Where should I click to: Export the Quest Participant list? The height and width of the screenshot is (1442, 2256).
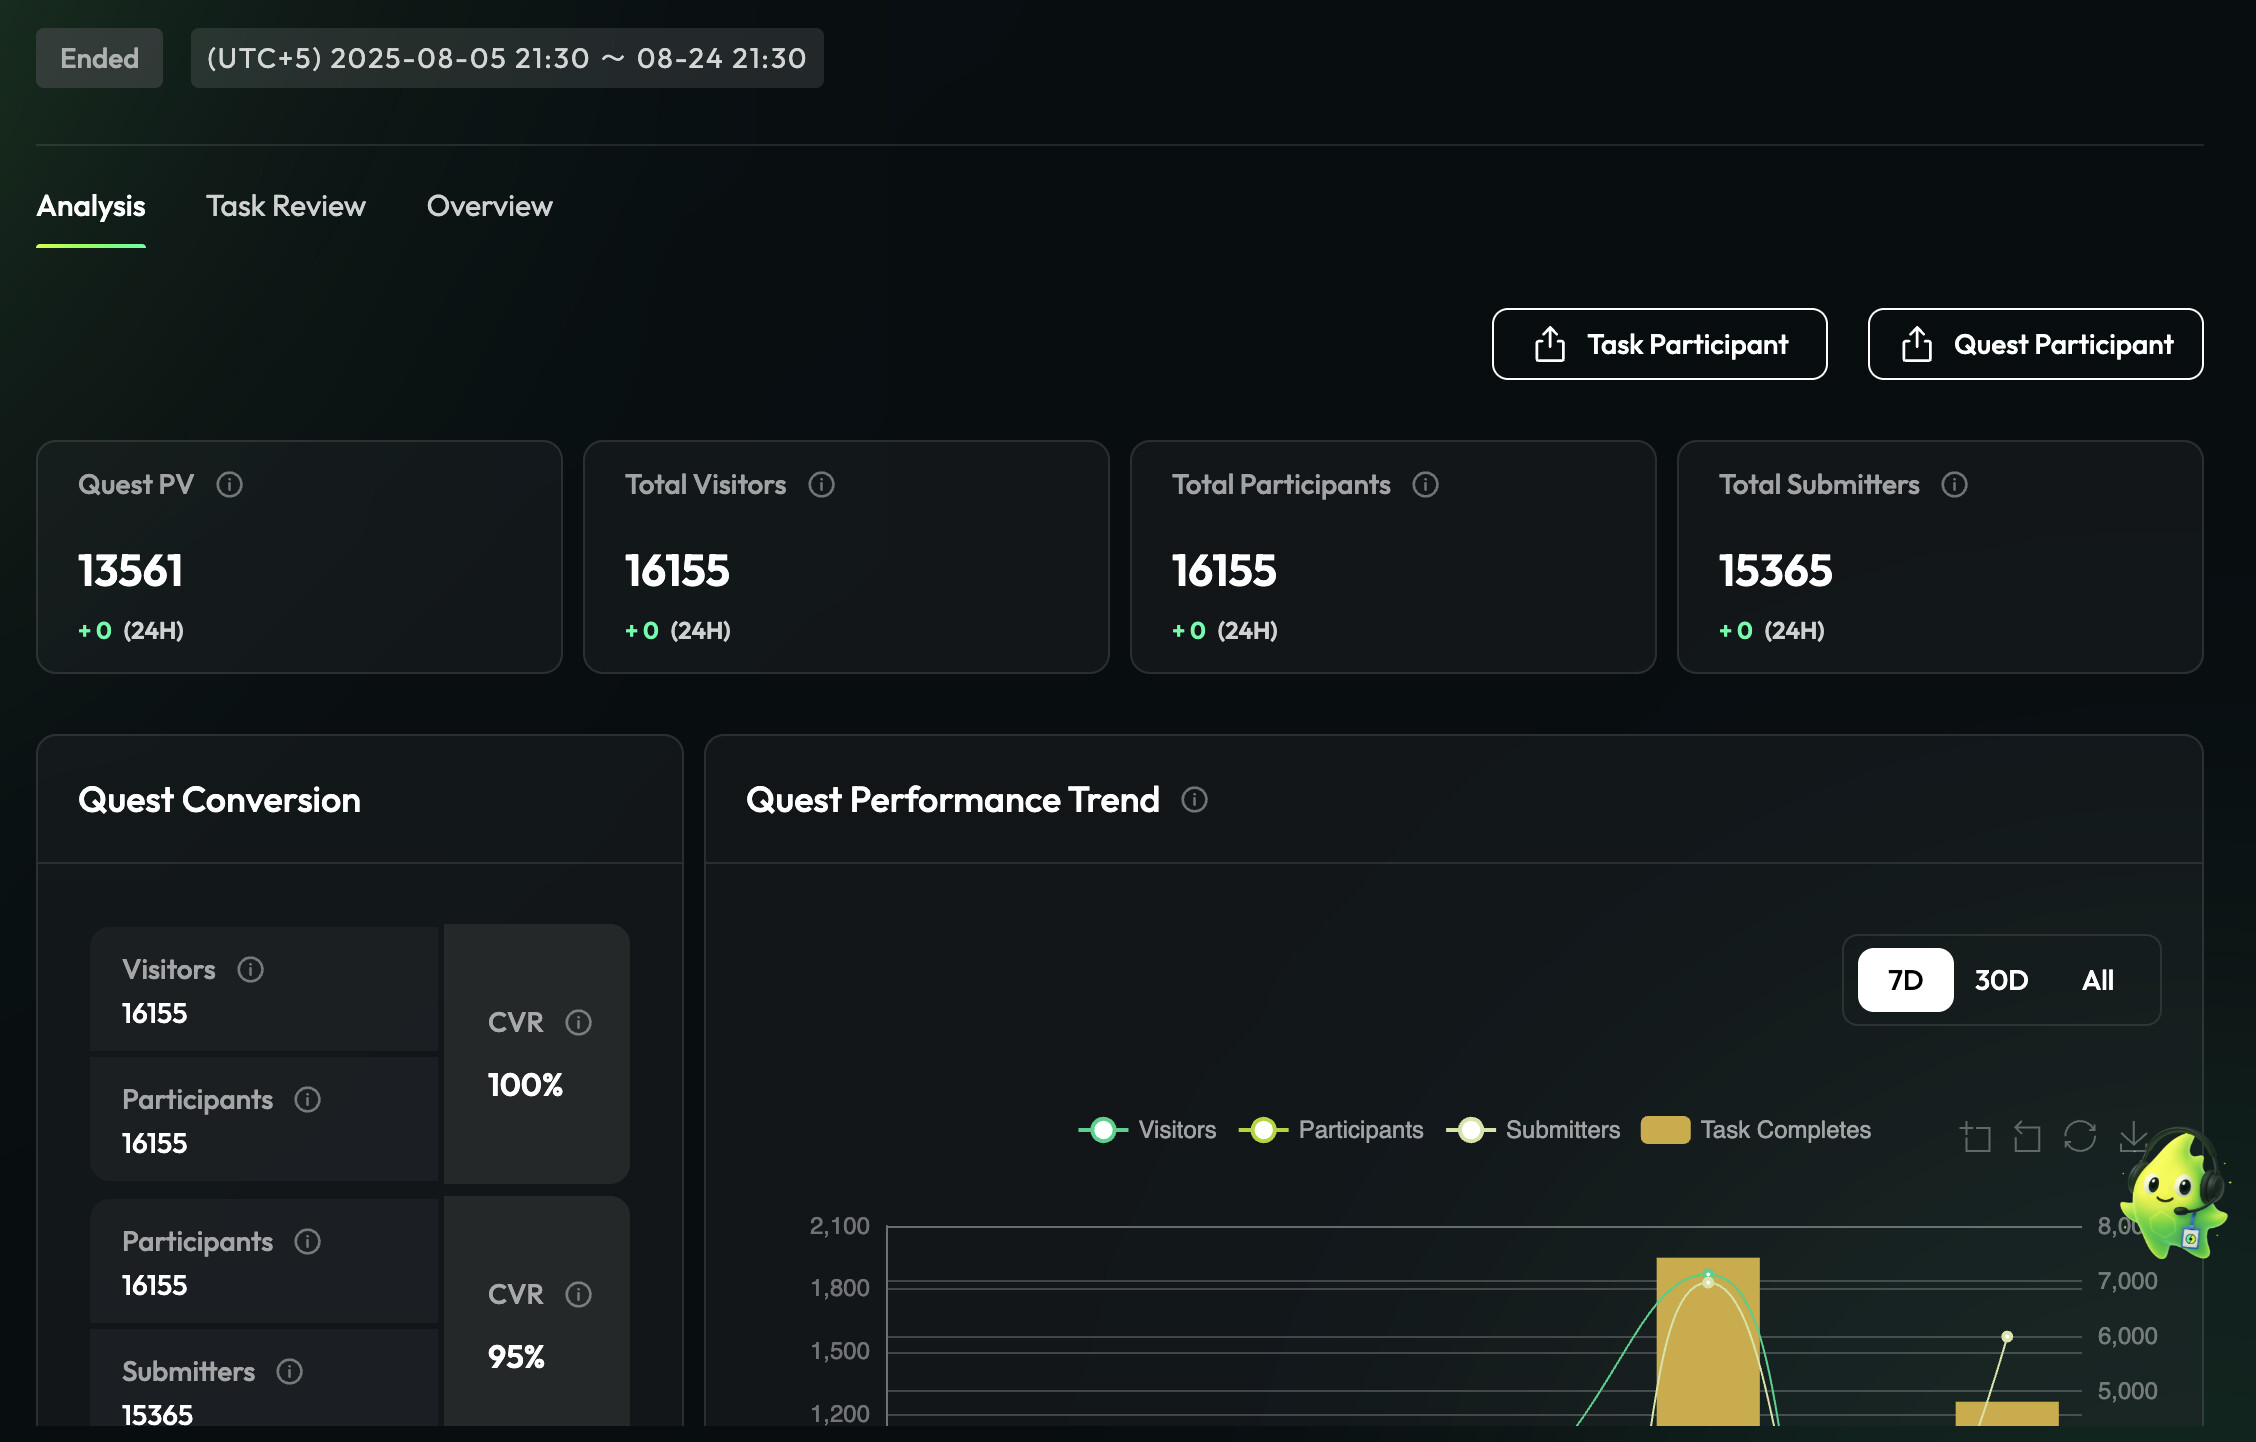[2035, 344]
